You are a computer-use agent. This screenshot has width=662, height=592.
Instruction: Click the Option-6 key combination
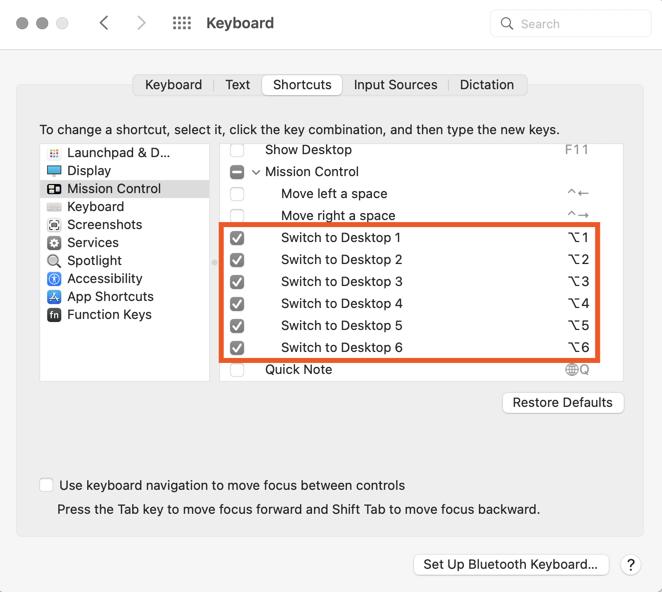click(578, 348)
